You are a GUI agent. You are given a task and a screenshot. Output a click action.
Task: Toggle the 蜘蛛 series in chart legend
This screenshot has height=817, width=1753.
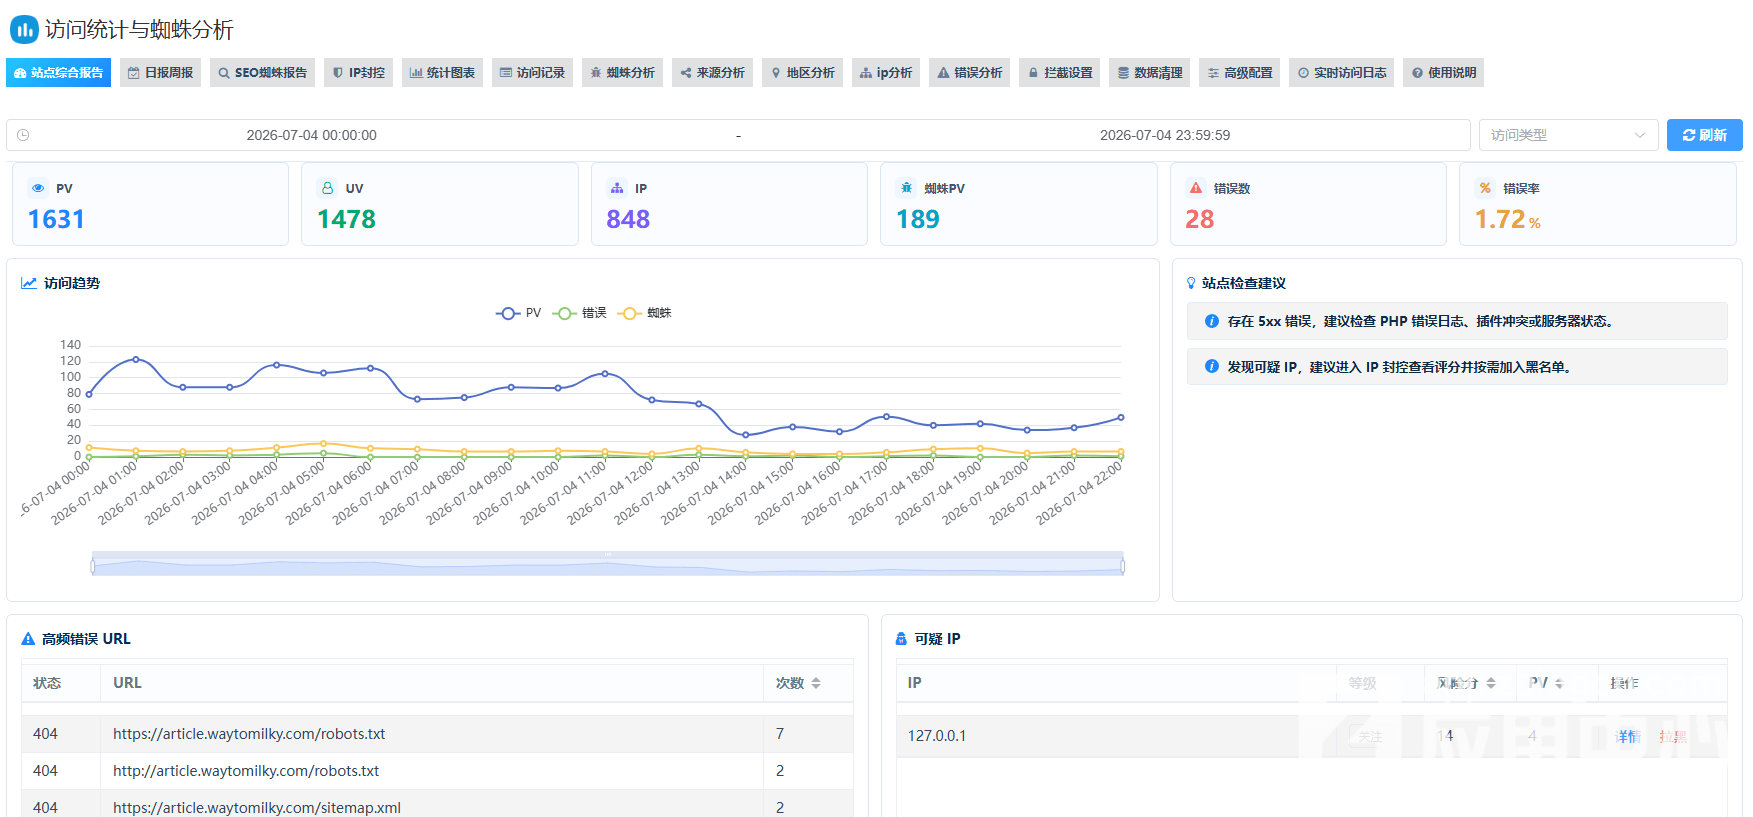(645, 313)
